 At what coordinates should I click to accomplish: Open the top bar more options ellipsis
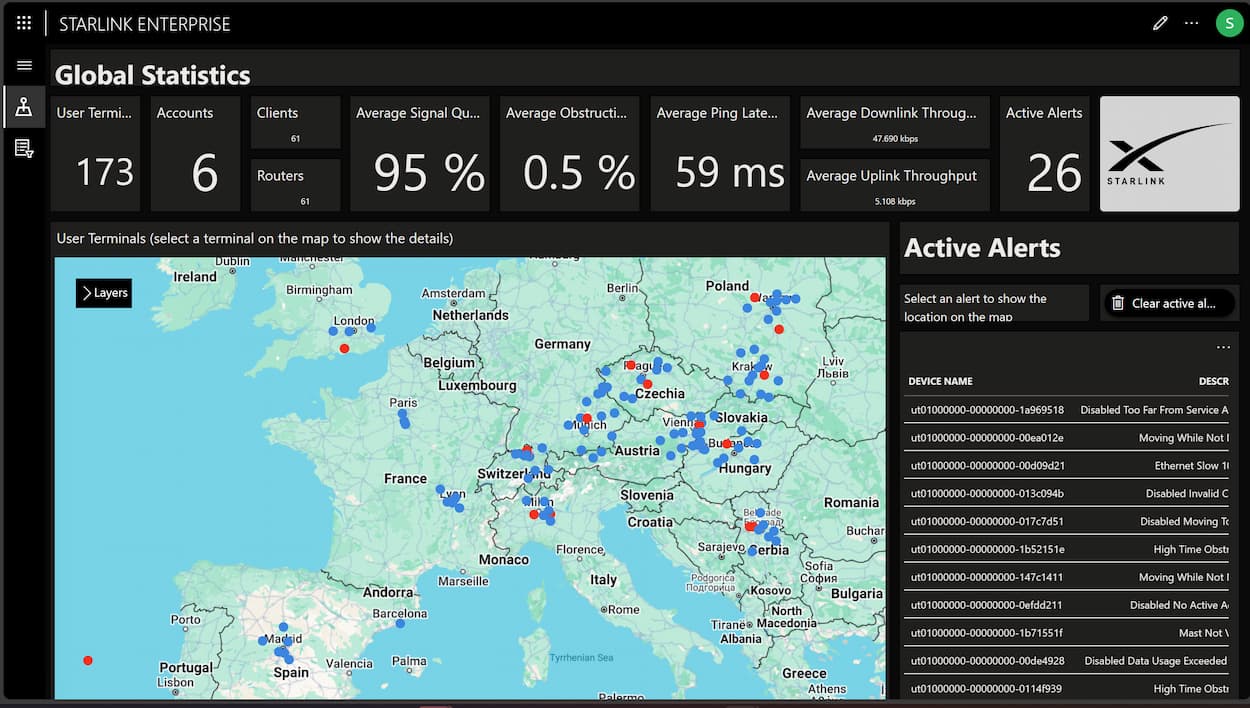(x=1191, y=23)
